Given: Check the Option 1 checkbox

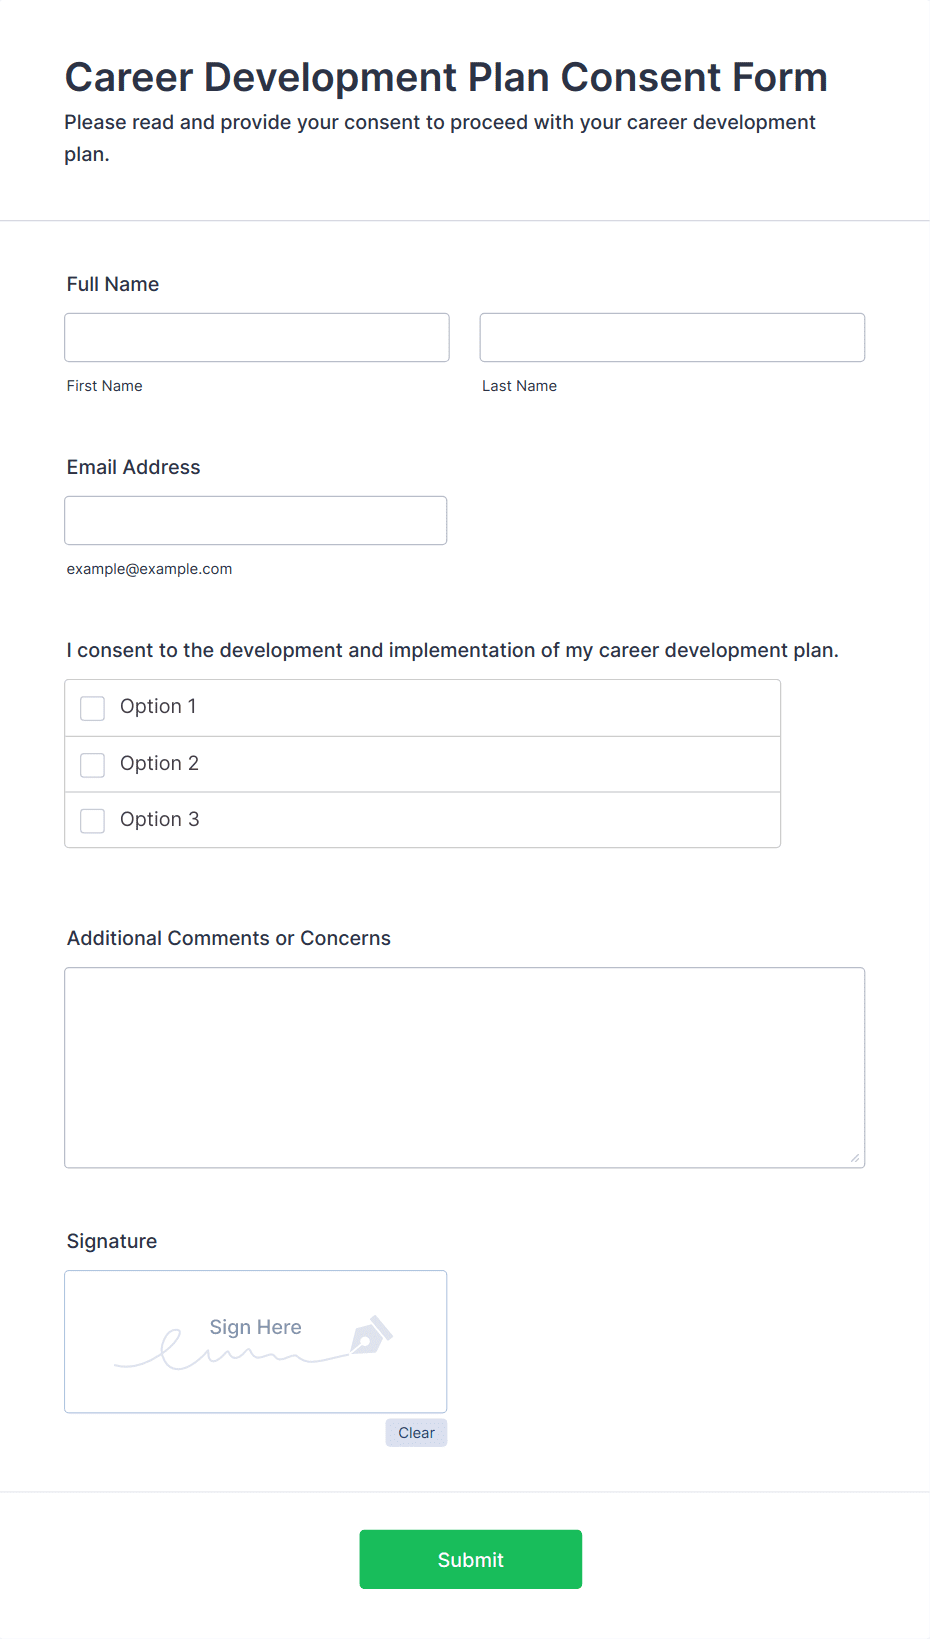Looking at the screenshot, I should point(92,708).
